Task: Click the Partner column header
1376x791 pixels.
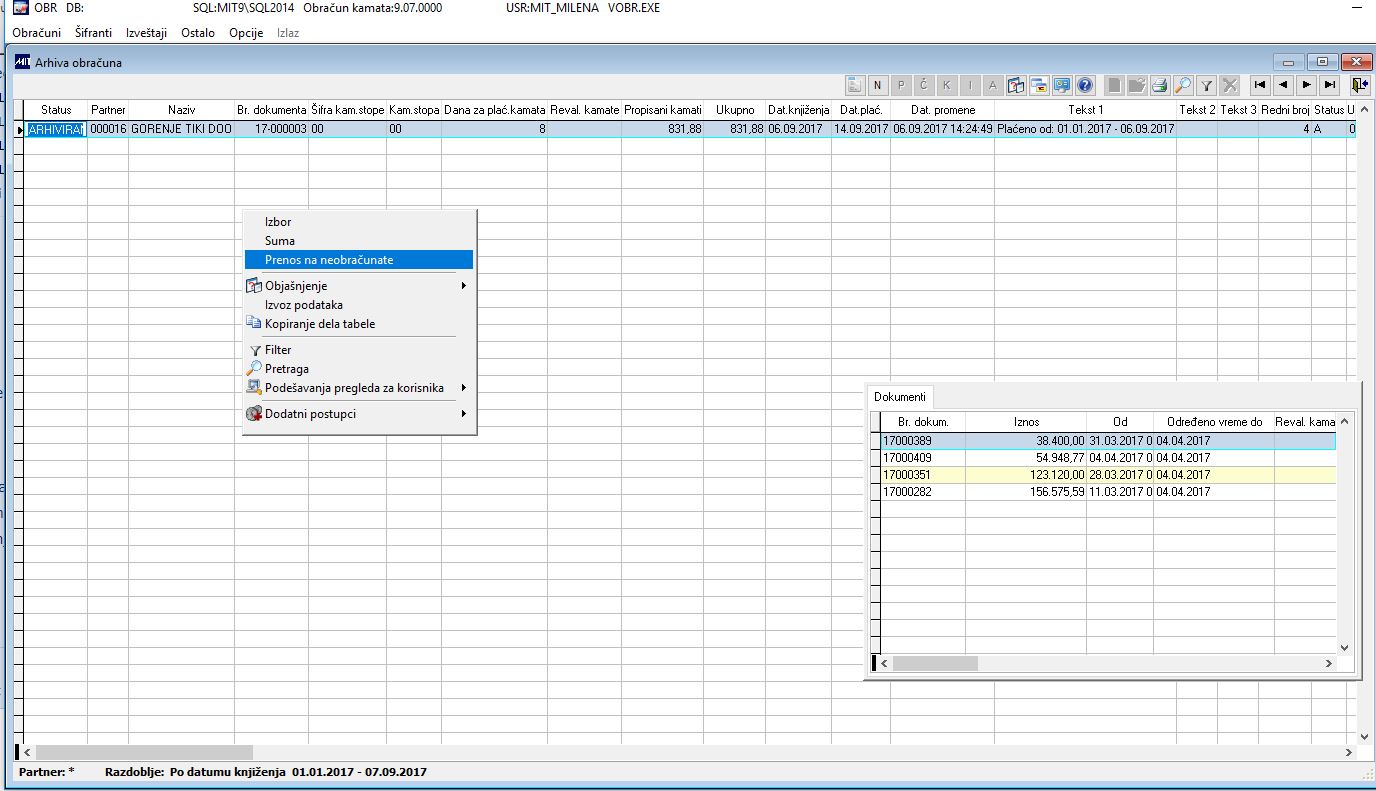Action: pos(108,110)
